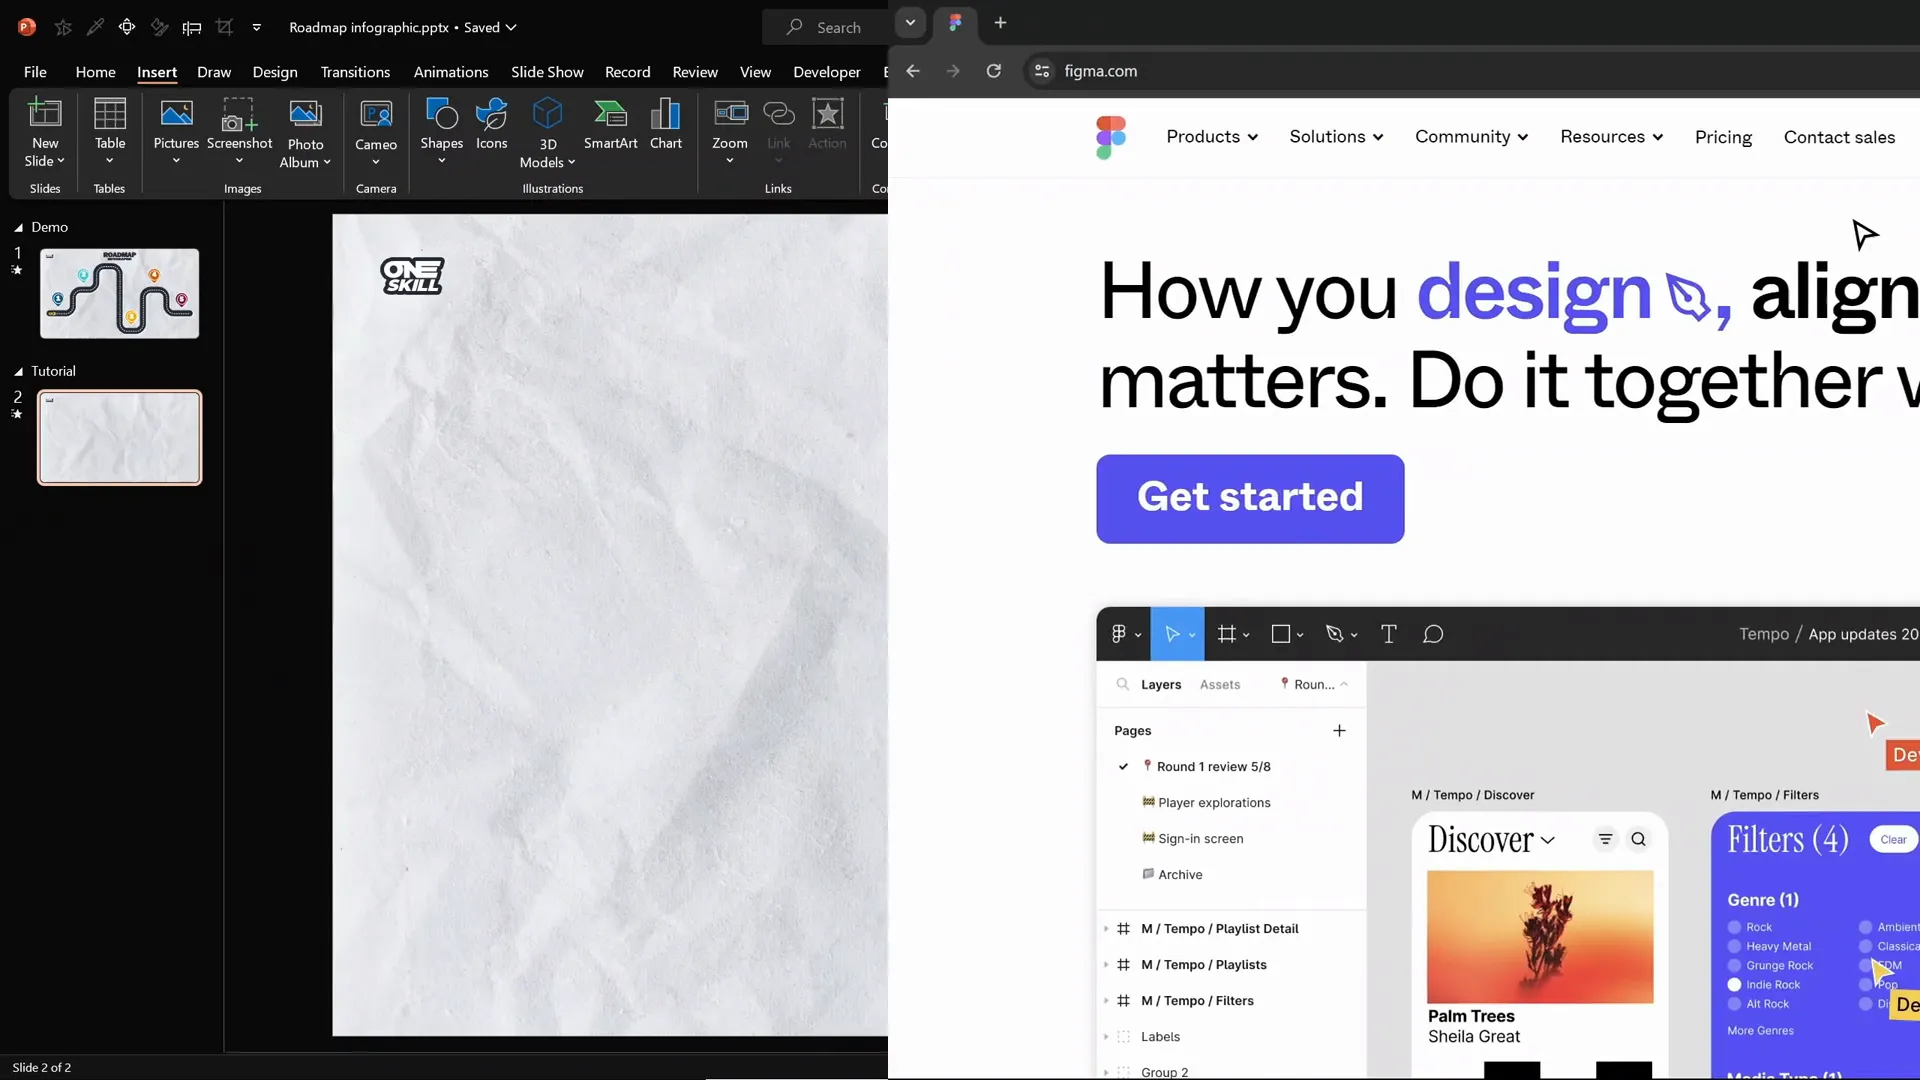Image resolution: width=1920 pixels, height=1080 pixels.
Task: Click the One Skill logo on the slide
Action: click(412, 276)
